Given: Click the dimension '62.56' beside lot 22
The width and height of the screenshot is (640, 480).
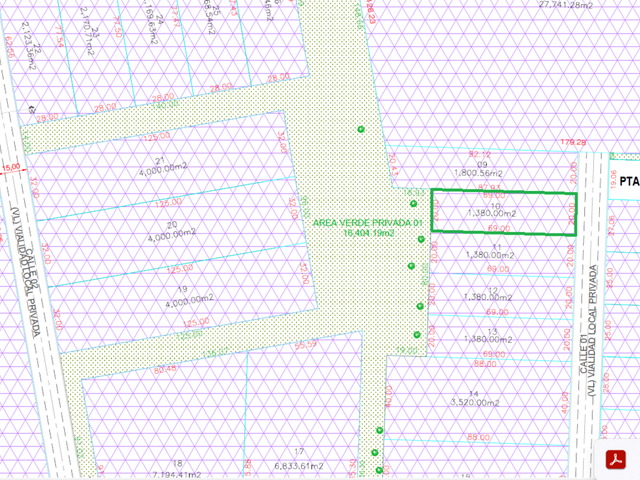Looking at the screenshot, I should [10, 47].
